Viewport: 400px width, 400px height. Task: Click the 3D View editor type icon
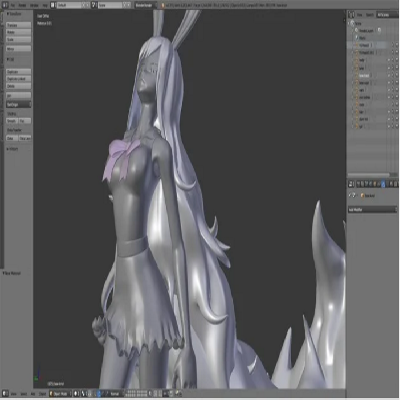pos(5,394)
